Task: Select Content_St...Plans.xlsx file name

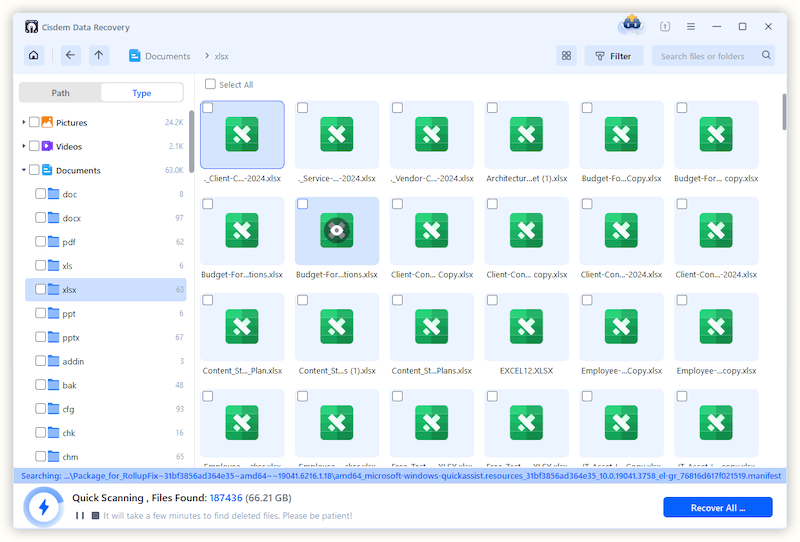Action: pos(432,371)
